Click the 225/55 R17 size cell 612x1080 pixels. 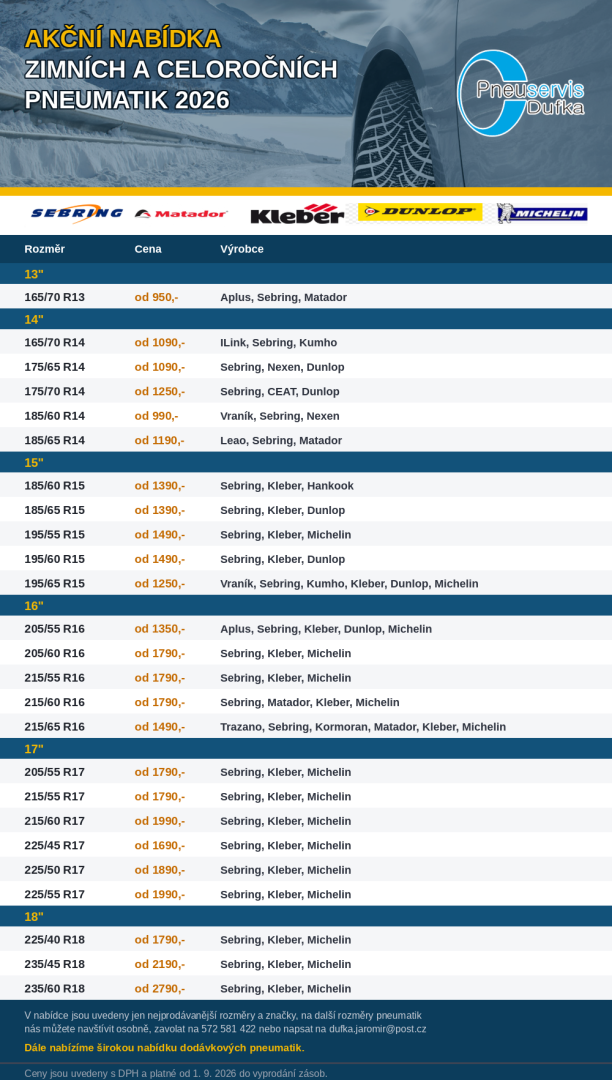click(54, 895)
